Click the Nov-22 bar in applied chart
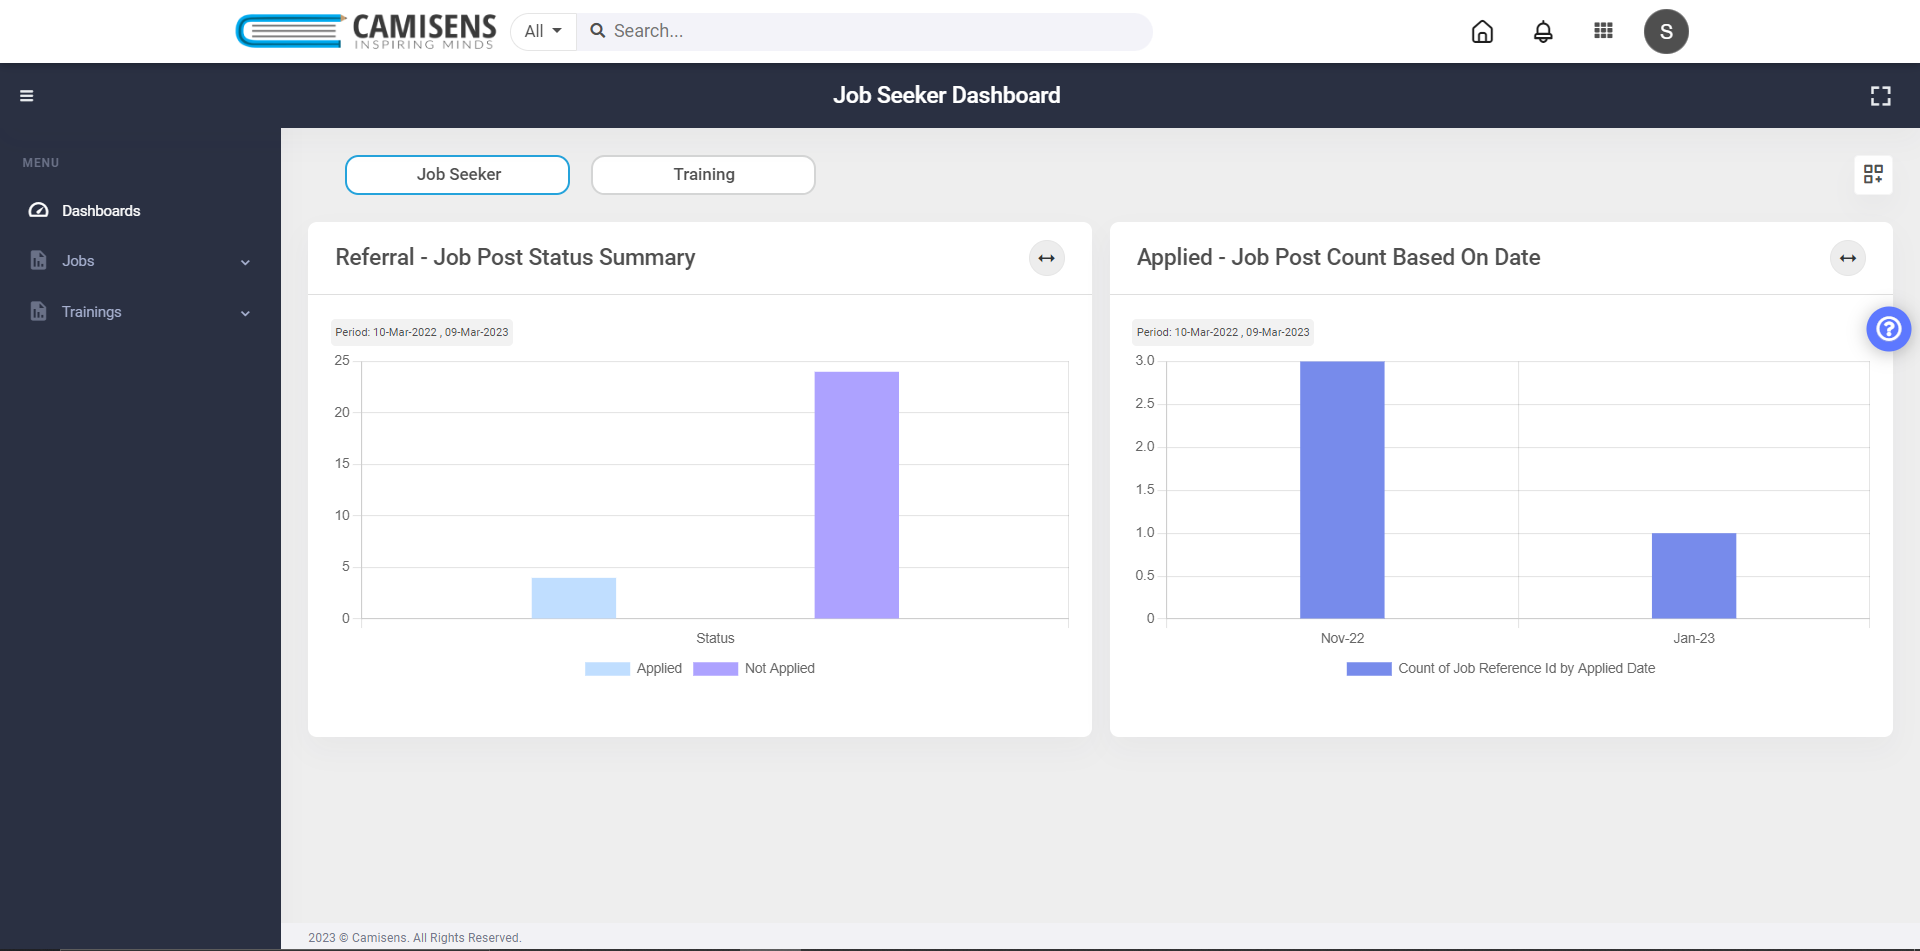 click(1342, 490)
